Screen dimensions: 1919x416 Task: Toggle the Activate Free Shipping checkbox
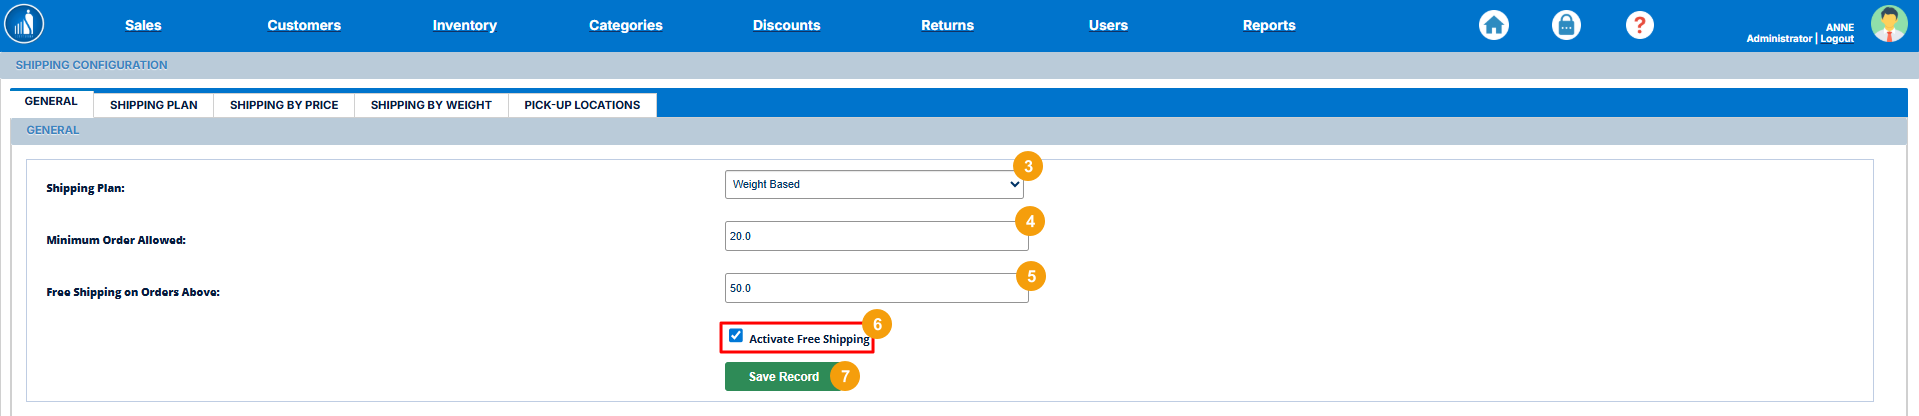[736, 336]
